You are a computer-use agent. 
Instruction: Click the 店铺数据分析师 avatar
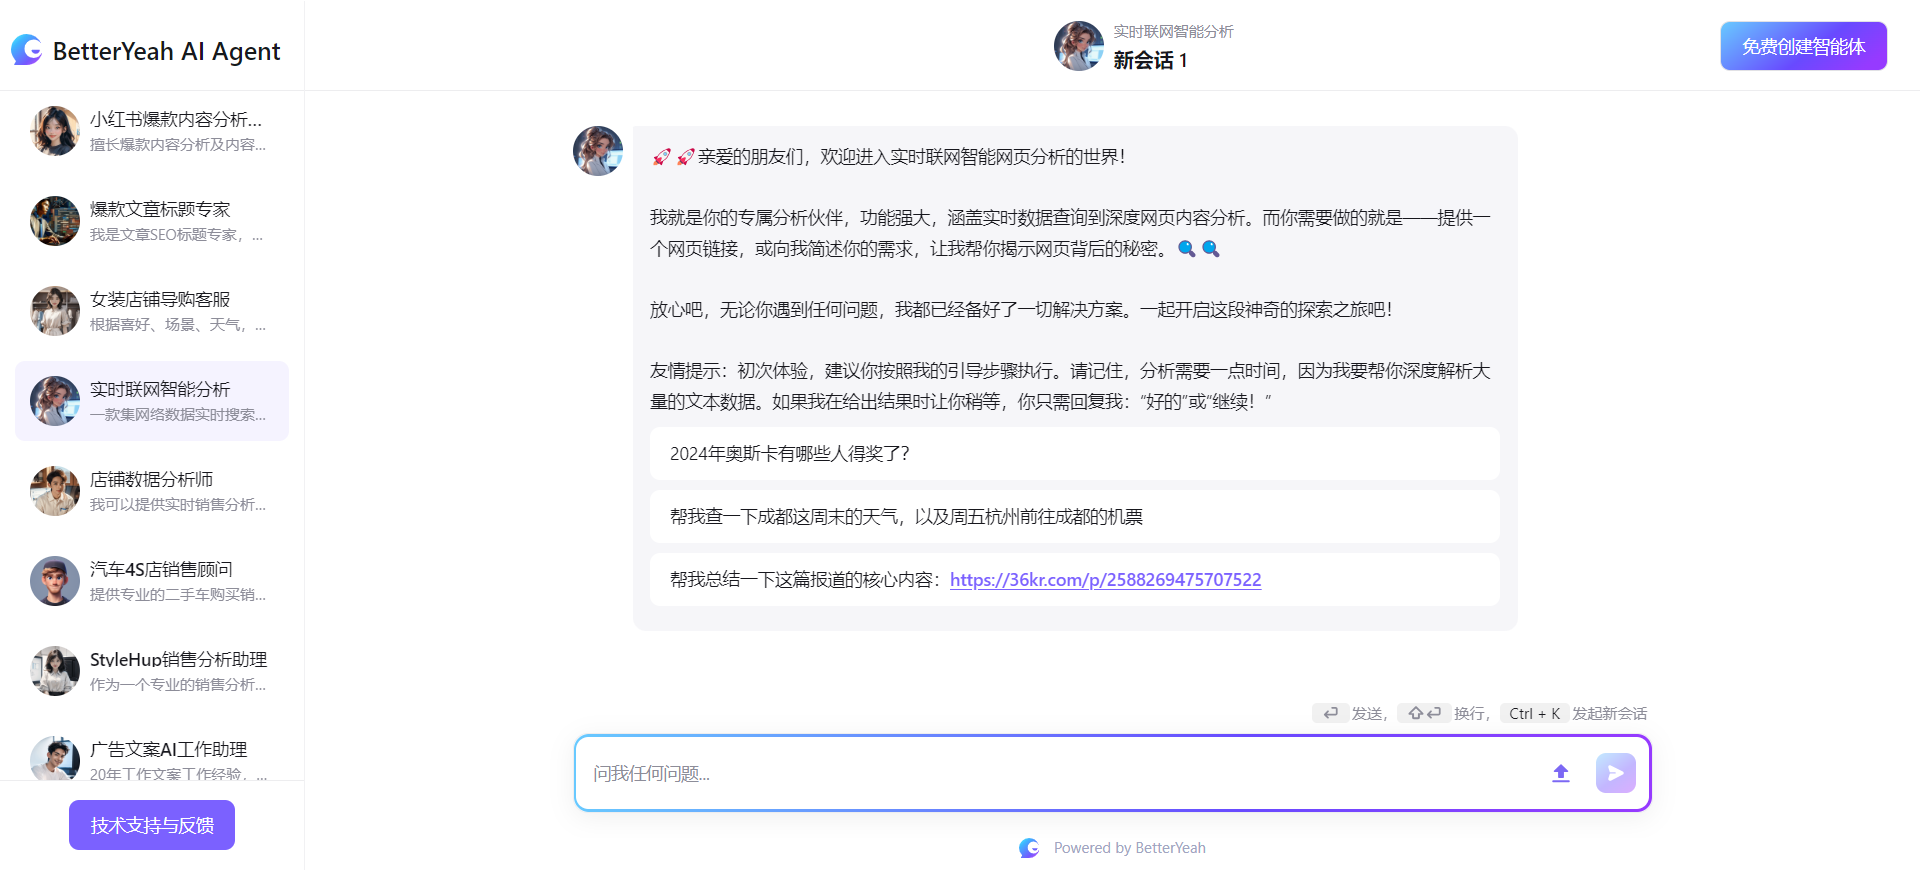click(x=55, y=491)
